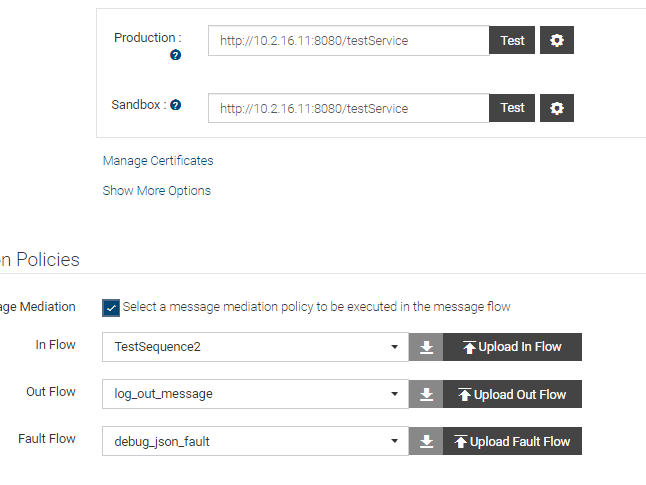Focus the Production endpoint URL field

pos(348,41)
